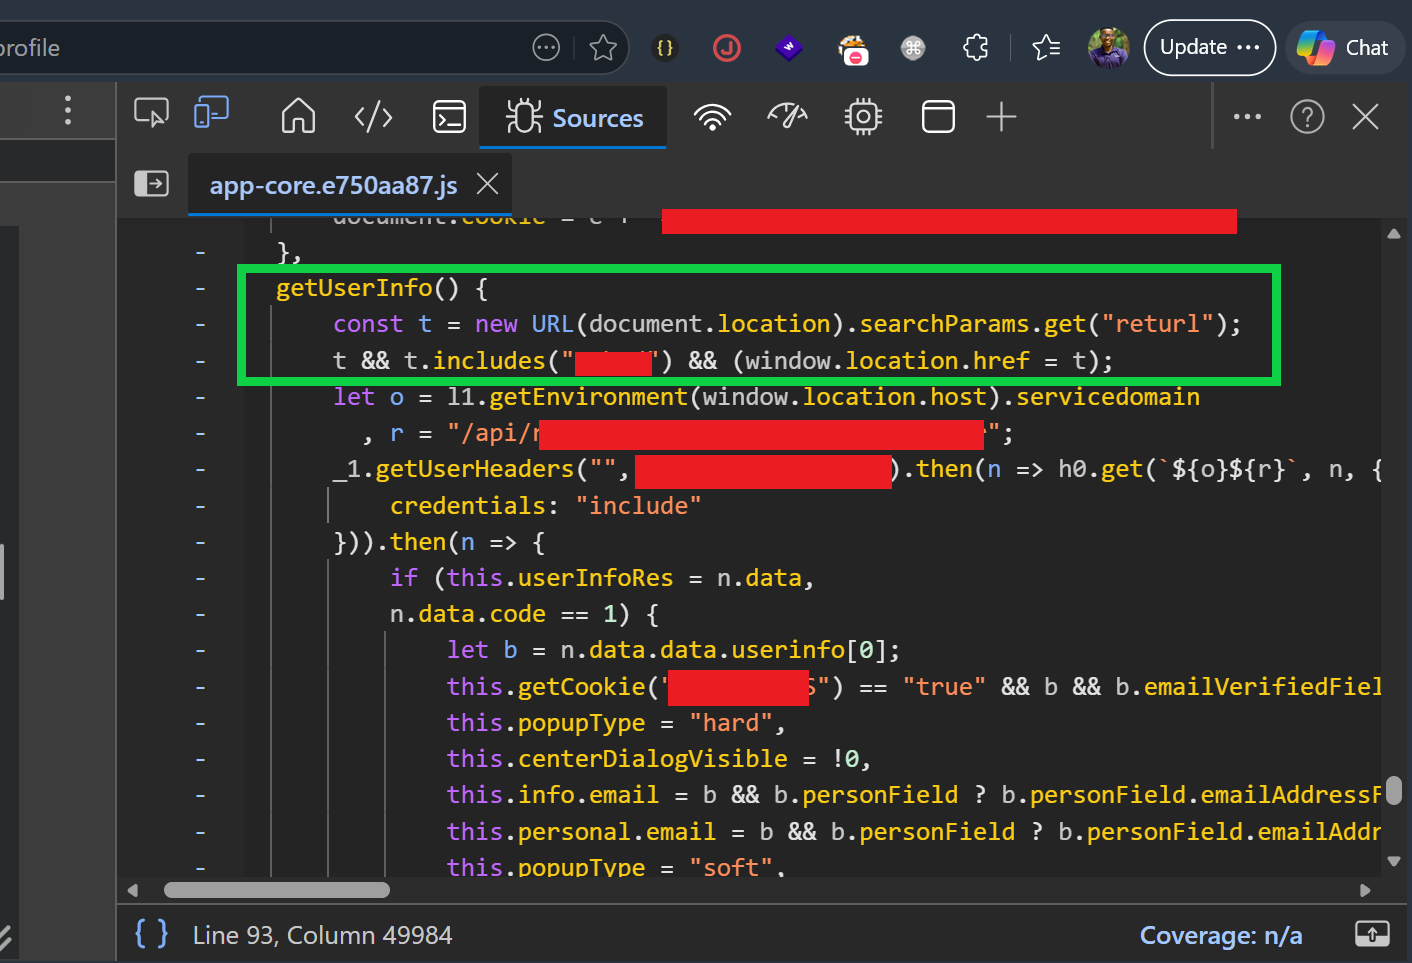Click the this.centerDialogVisible code line
Image resolution: width=1412 pixels, height=963 pixels.
point(659,759)
